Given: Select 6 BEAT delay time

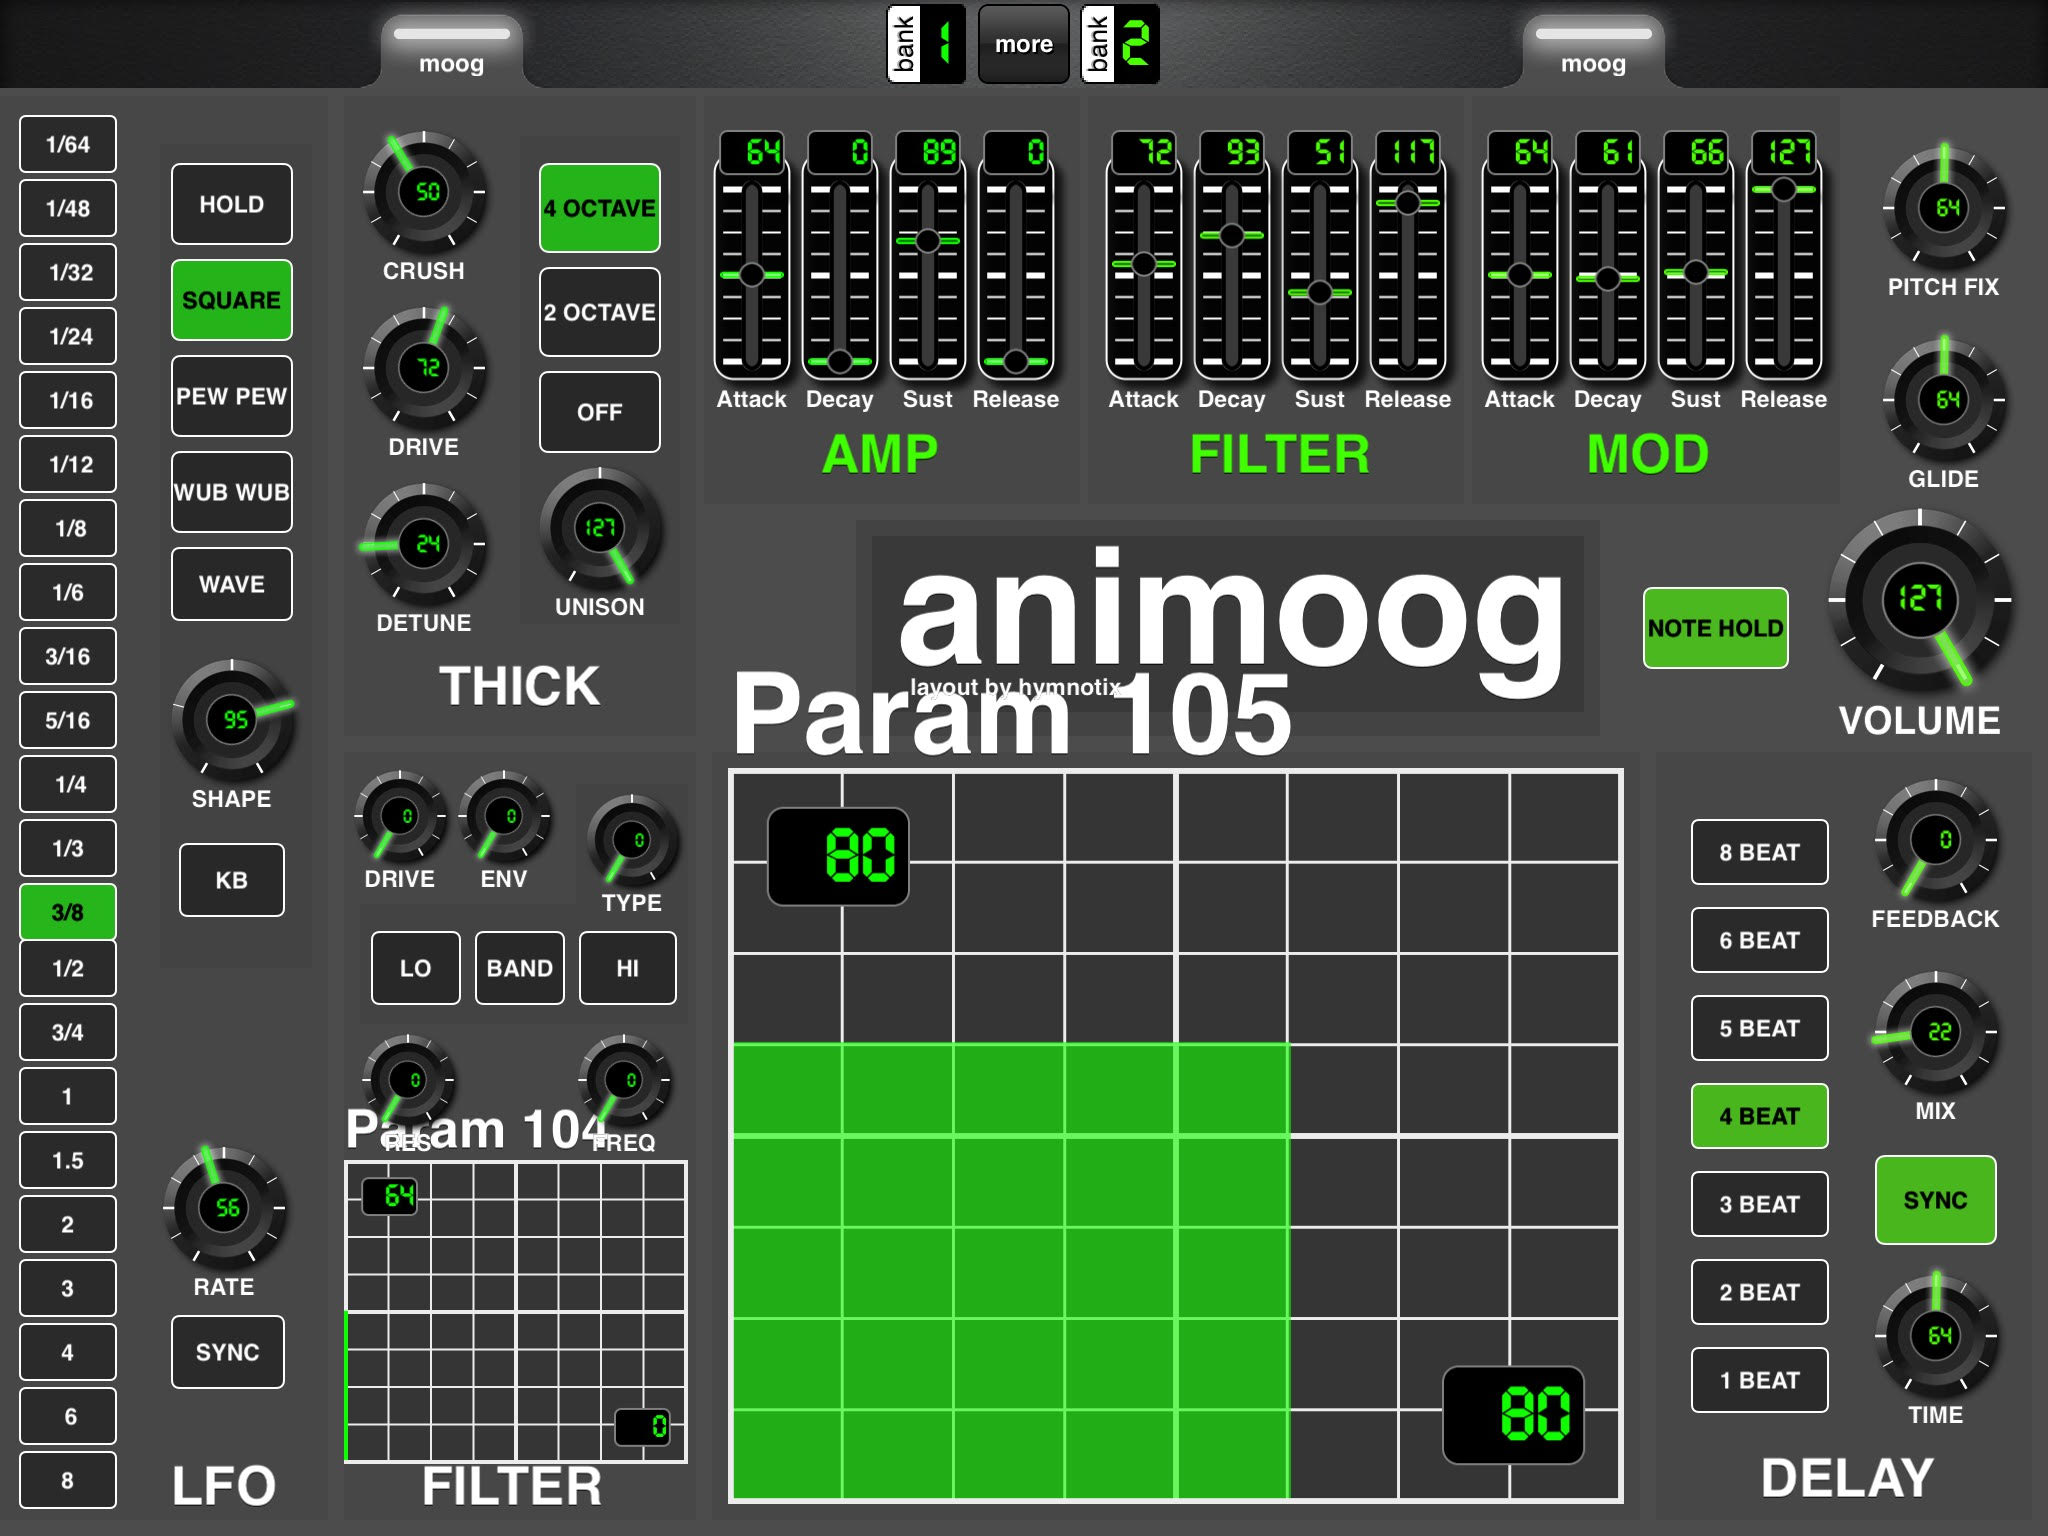Looking at the screenshot, I should [x=1760, y=940].
